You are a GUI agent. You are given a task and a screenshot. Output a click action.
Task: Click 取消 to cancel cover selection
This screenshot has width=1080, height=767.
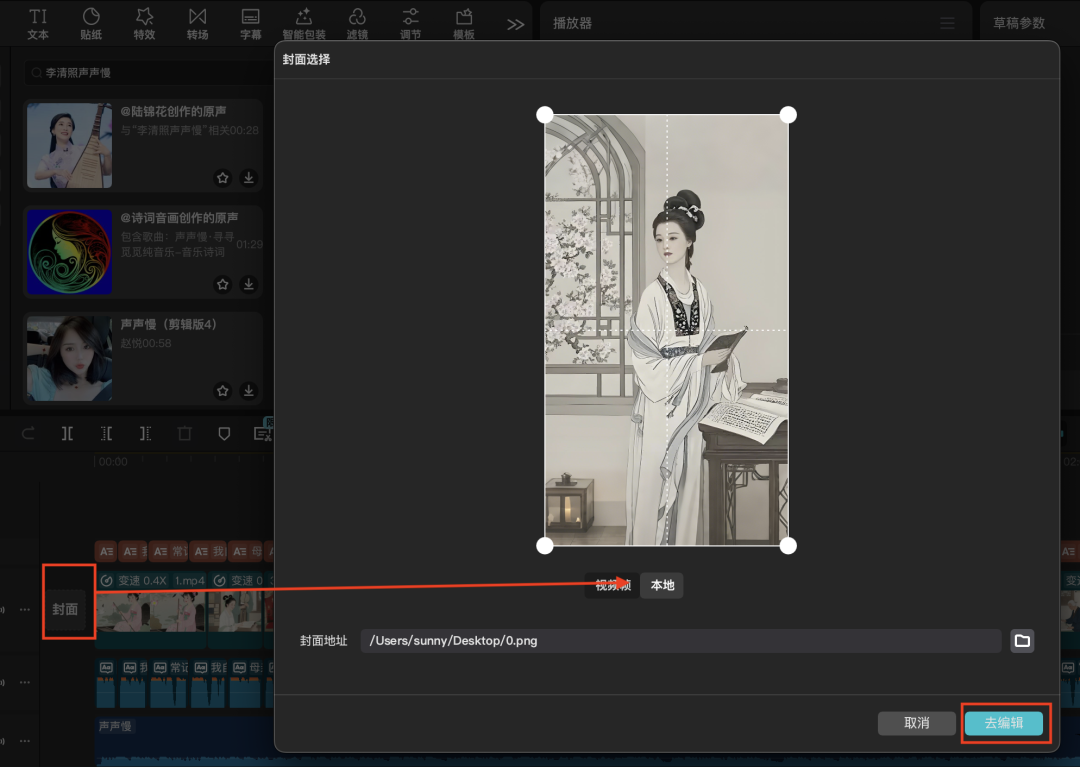tap(916, 723)
